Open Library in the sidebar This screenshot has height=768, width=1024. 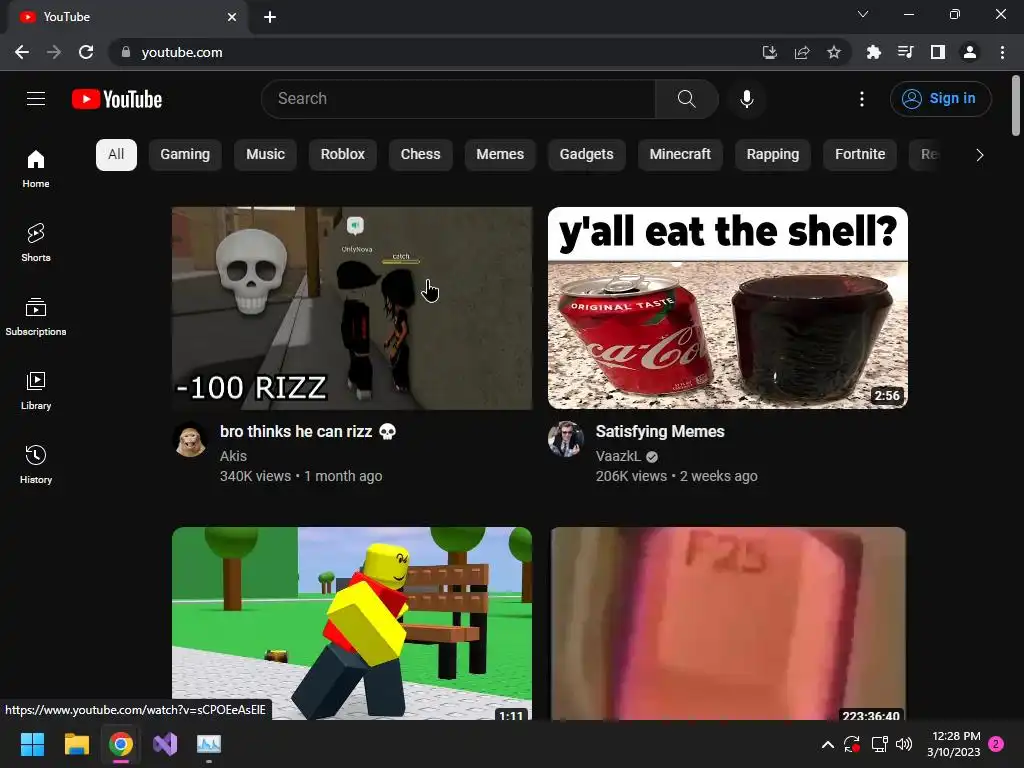36,391
